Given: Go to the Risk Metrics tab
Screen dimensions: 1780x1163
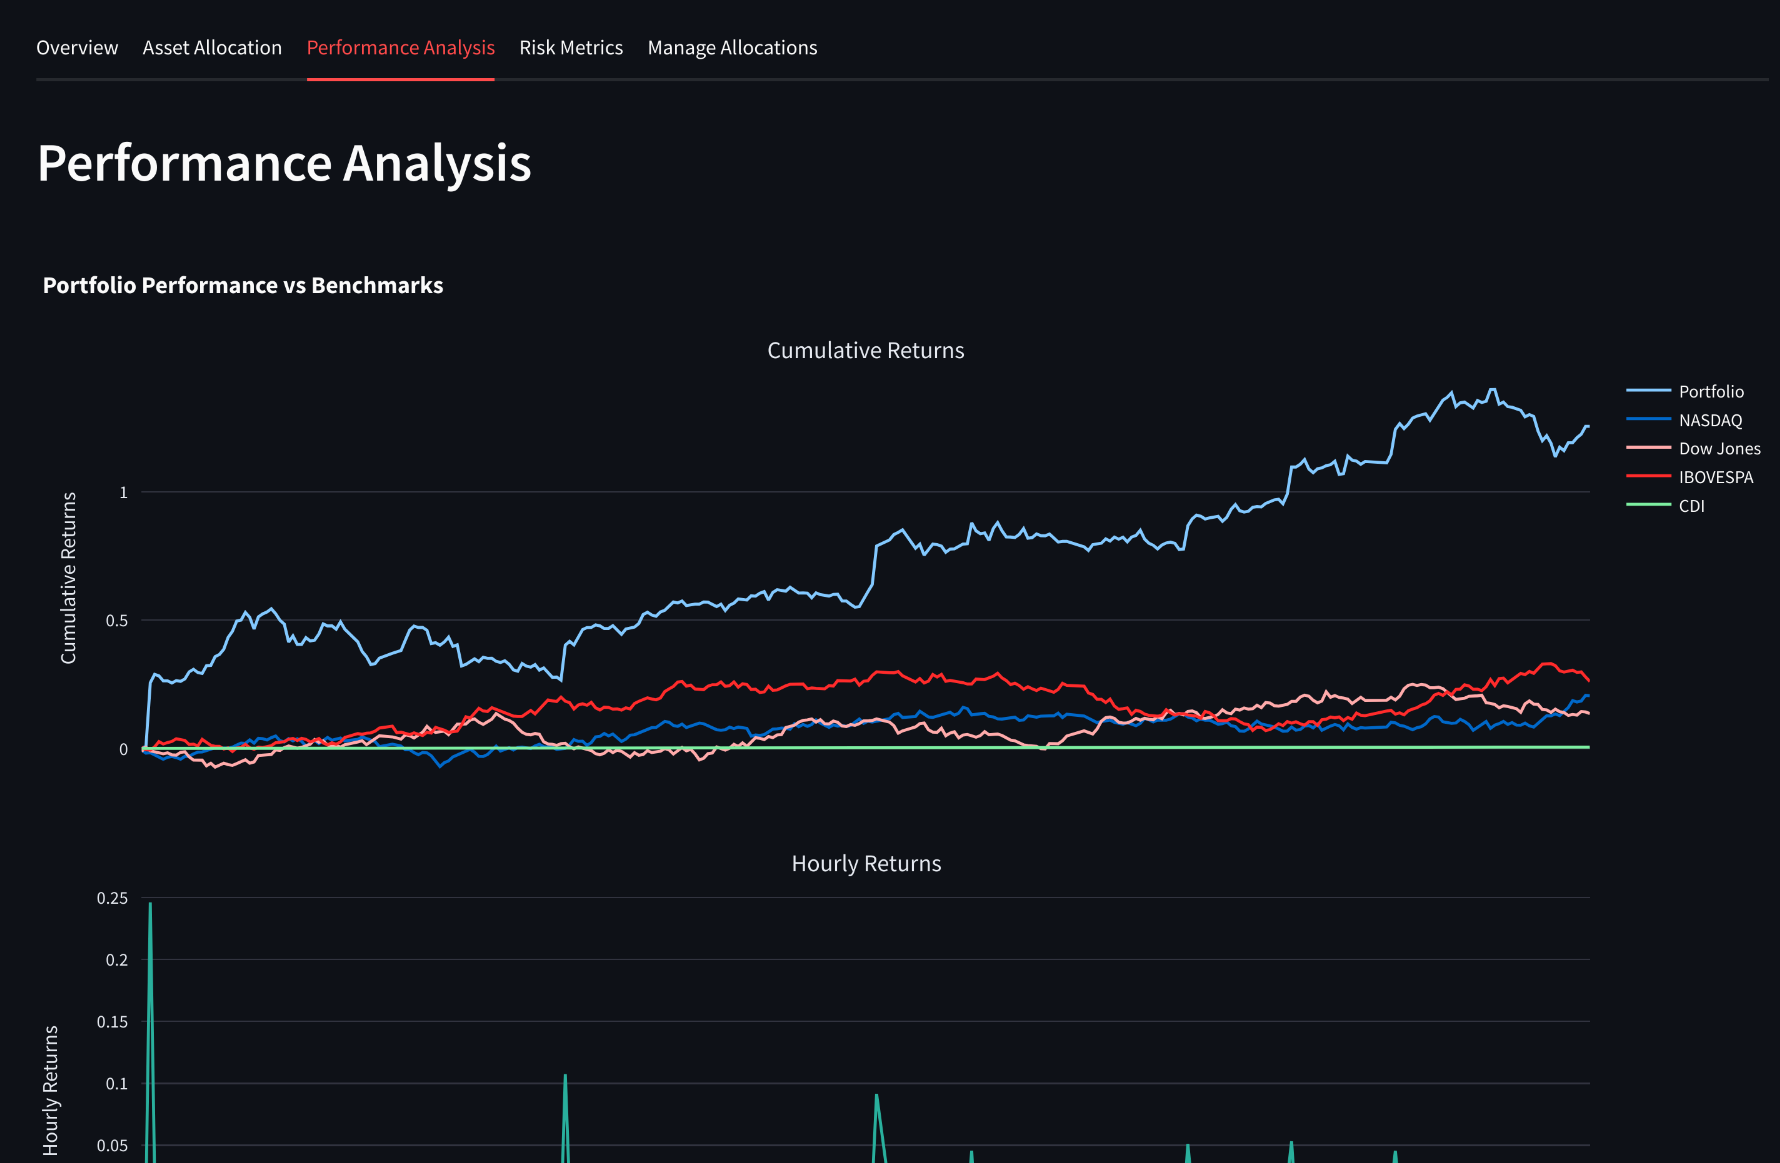Looking at the screenshot, I should point(571,48).
